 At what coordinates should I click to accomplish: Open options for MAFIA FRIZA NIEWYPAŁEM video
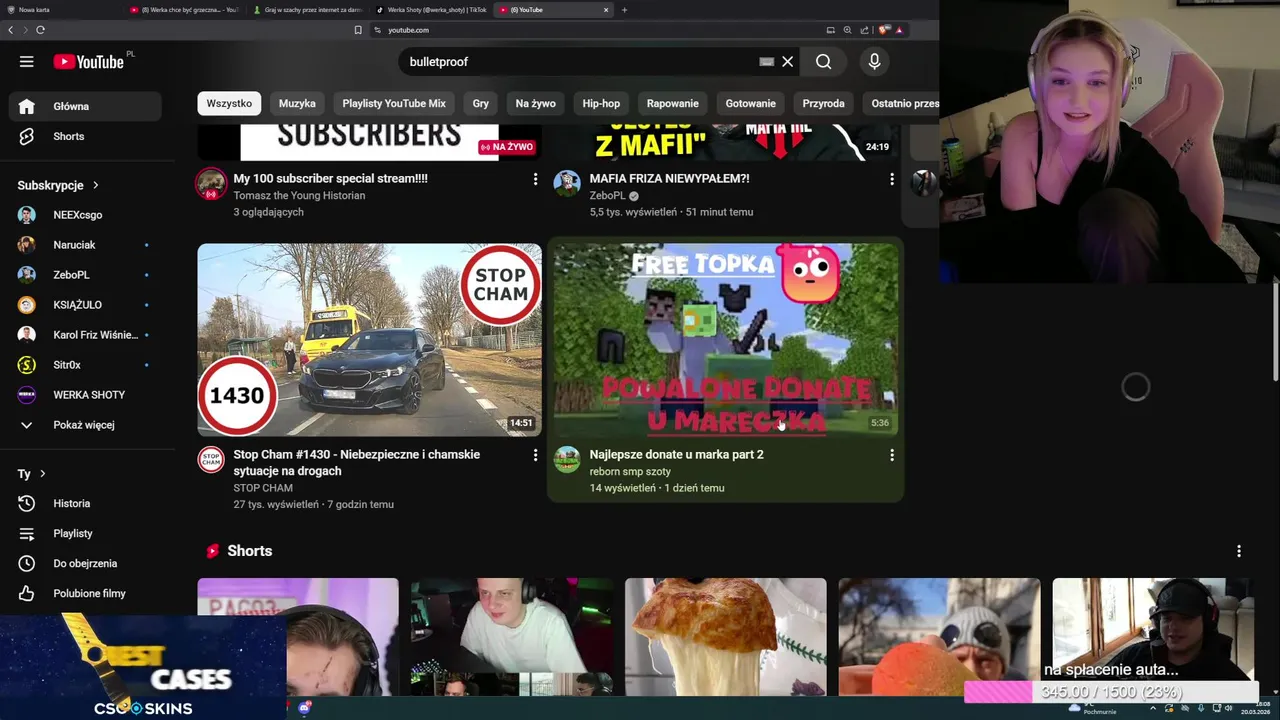click(x=892, y=179)
